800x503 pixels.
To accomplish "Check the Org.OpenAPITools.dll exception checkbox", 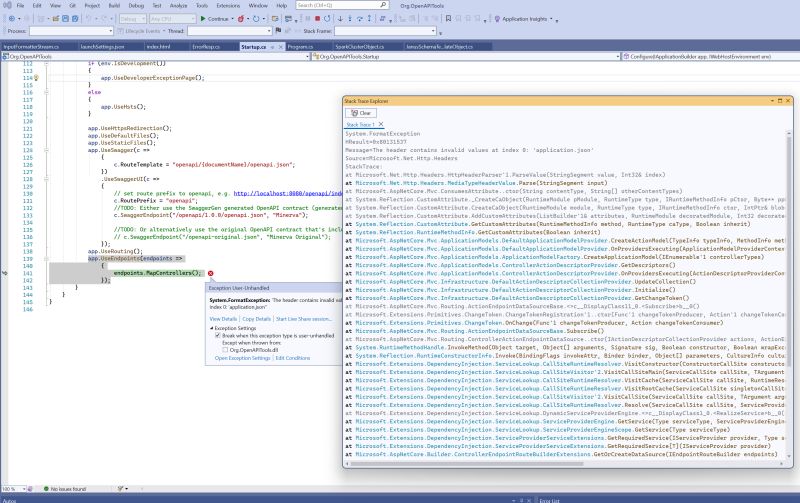I will tap(225, 349).
